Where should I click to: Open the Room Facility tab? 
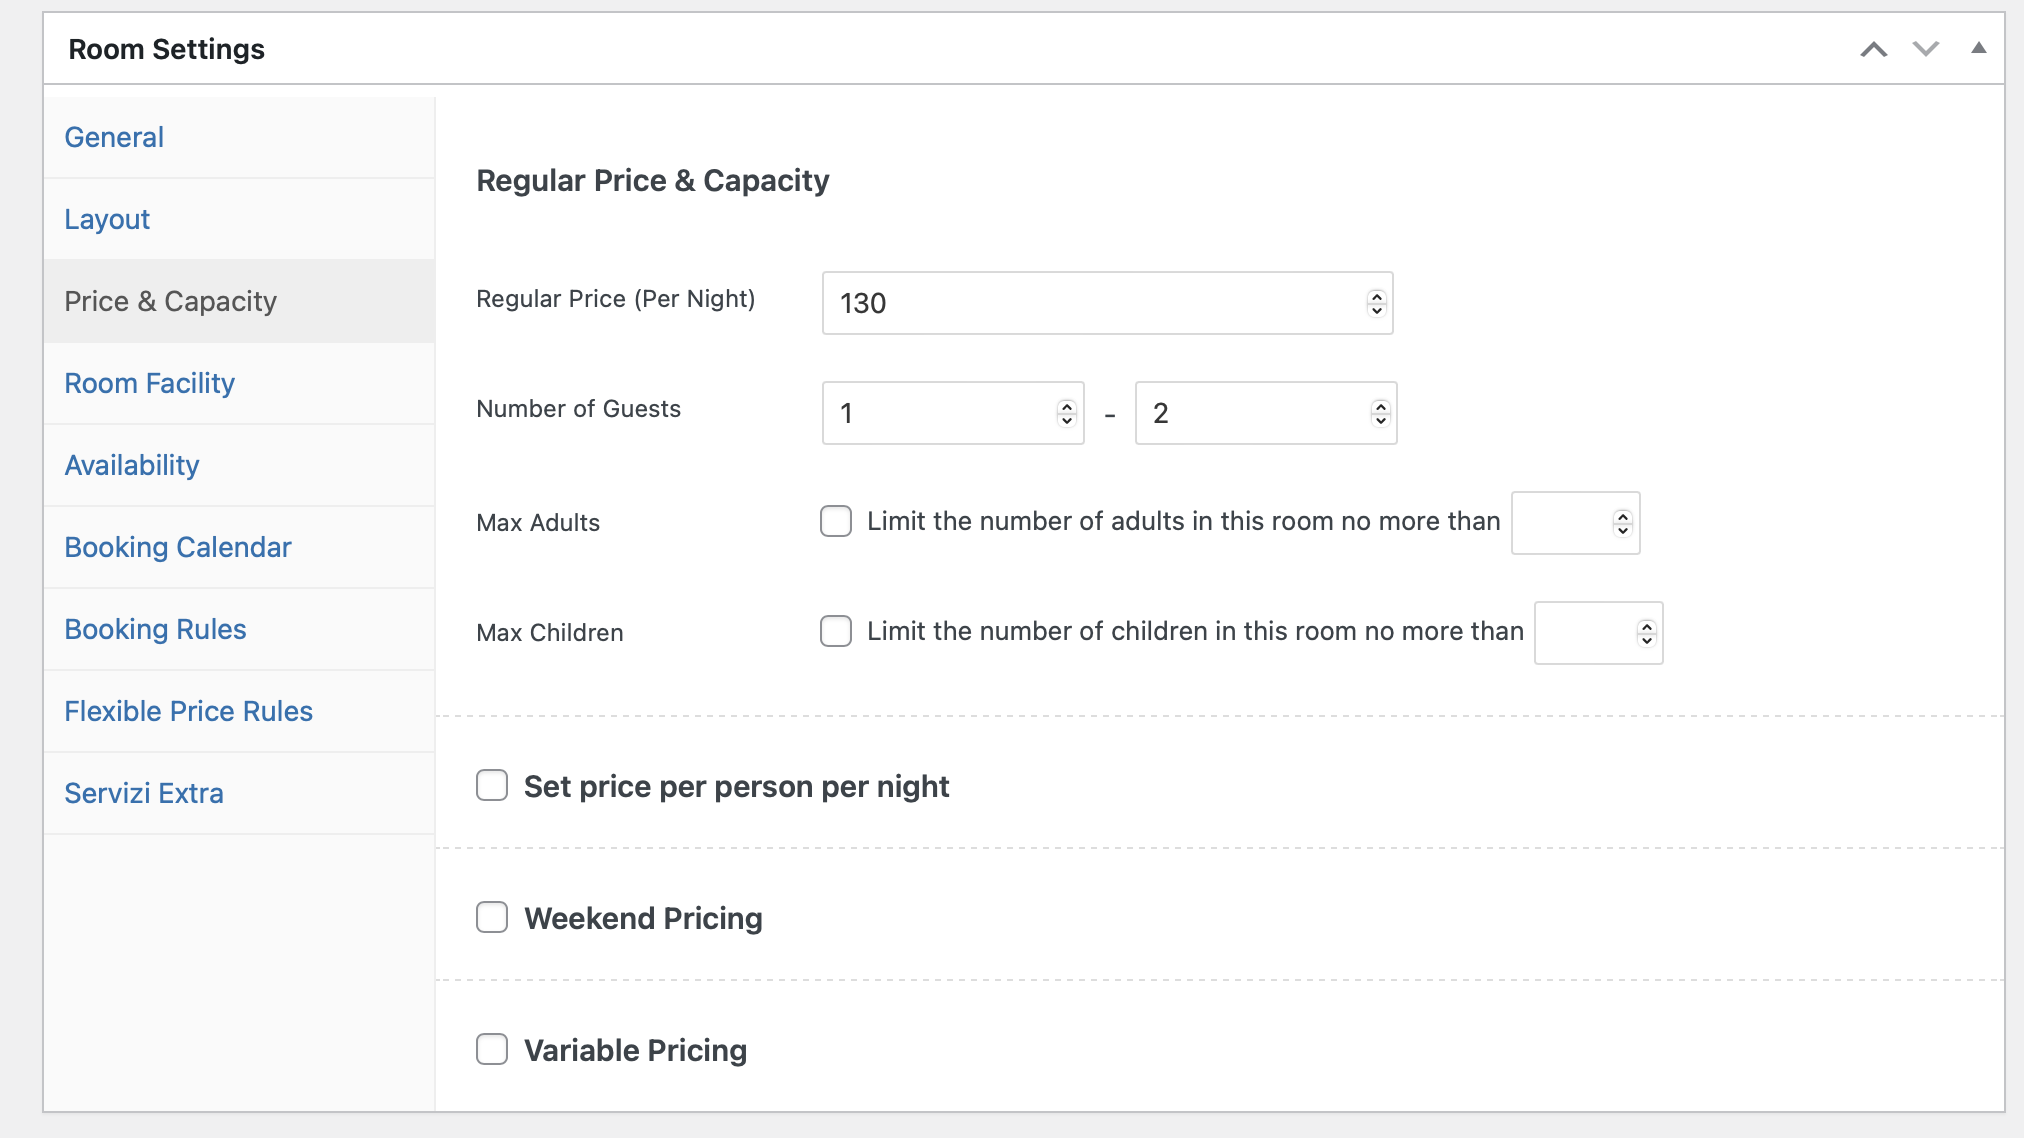(239, 383)
